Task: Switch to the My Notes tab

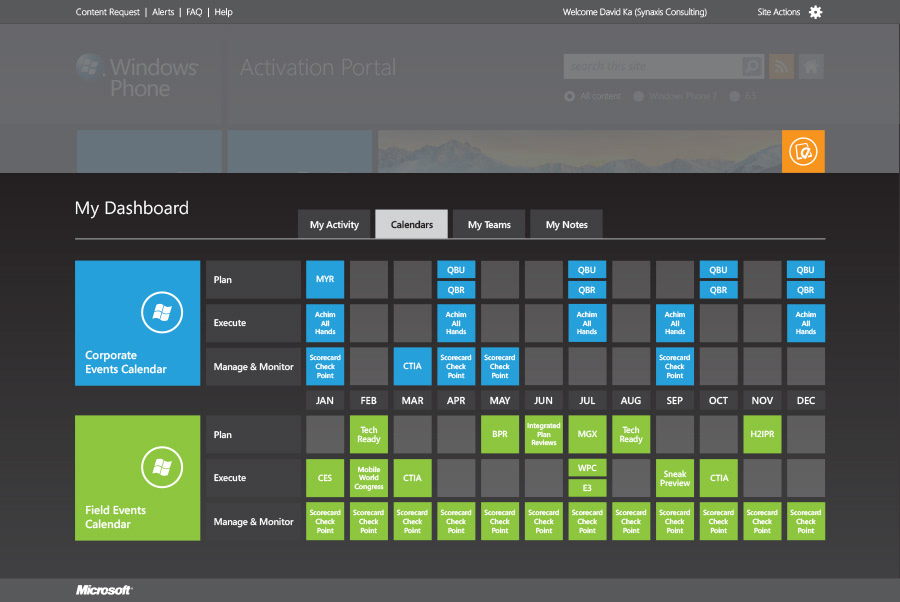Action: [x=567, y=224]
